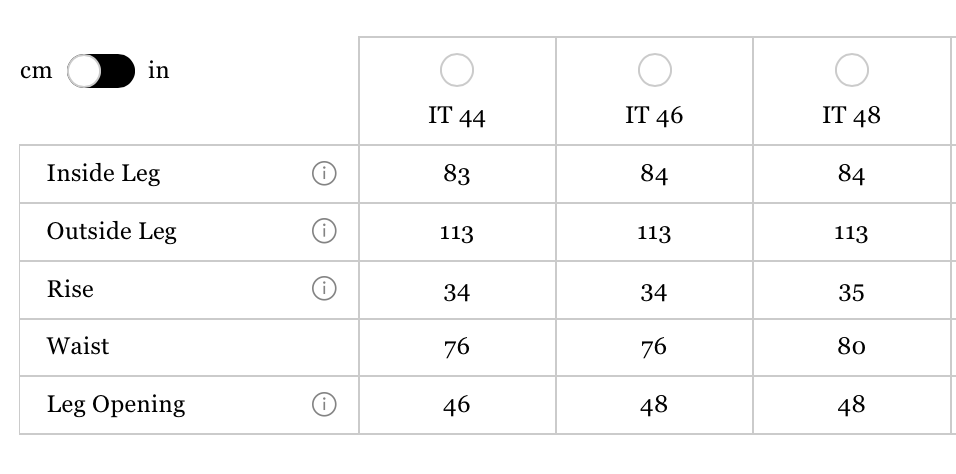This screenshot has width=956, height=474.
Task: Click the 'cm' unit label
Action: (36, 71)
